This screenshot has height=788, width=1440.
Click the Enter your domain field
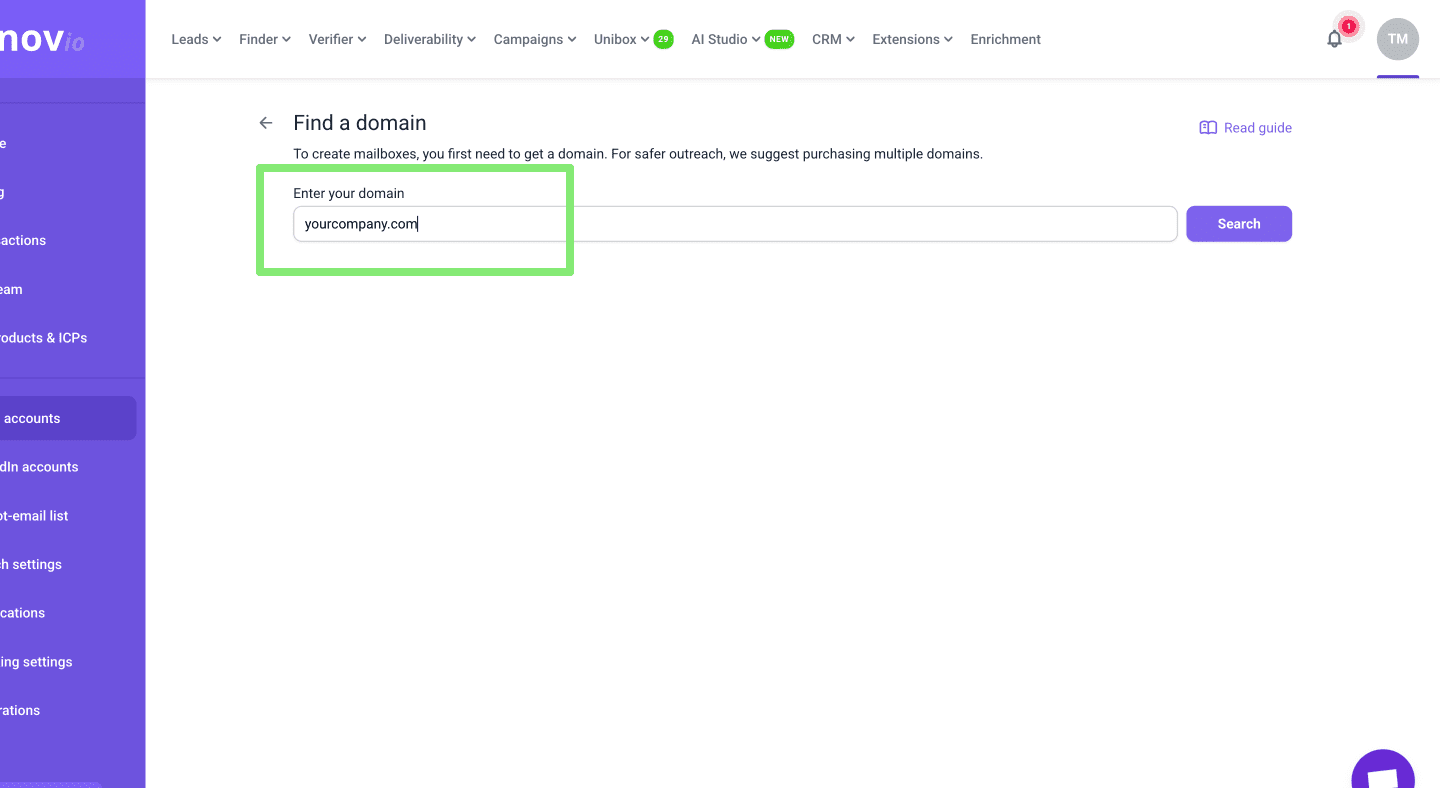[x=734, y=224]
